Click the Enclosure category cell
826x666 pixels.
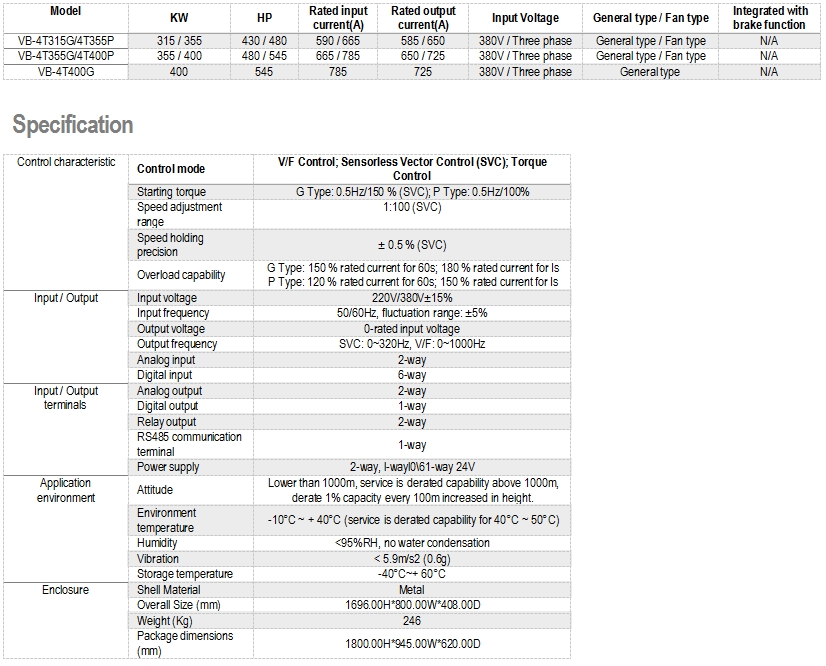click(66, 590)
